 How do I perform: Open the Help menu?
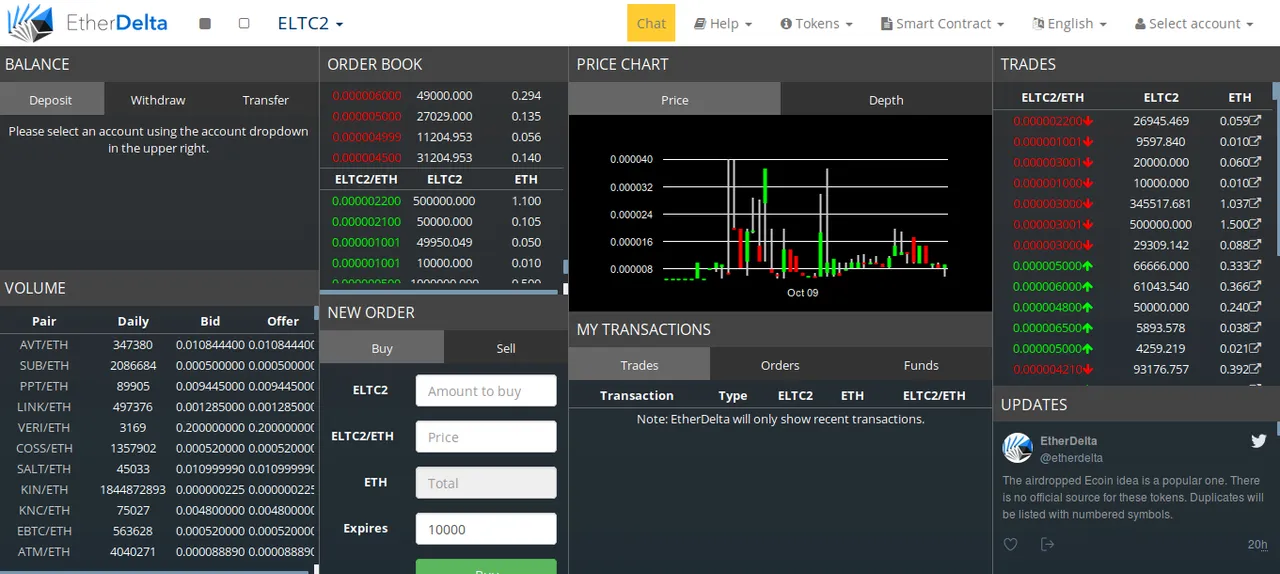tap(723, 23)
